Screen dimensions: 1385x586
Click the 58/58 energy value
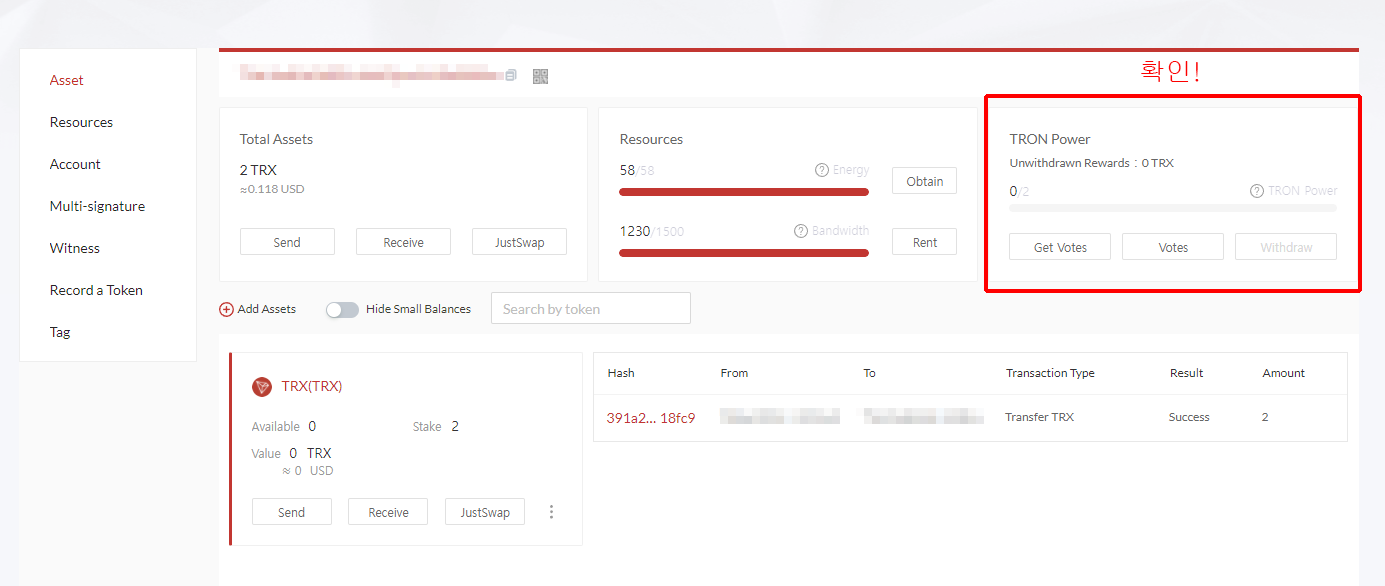[636, 170]
